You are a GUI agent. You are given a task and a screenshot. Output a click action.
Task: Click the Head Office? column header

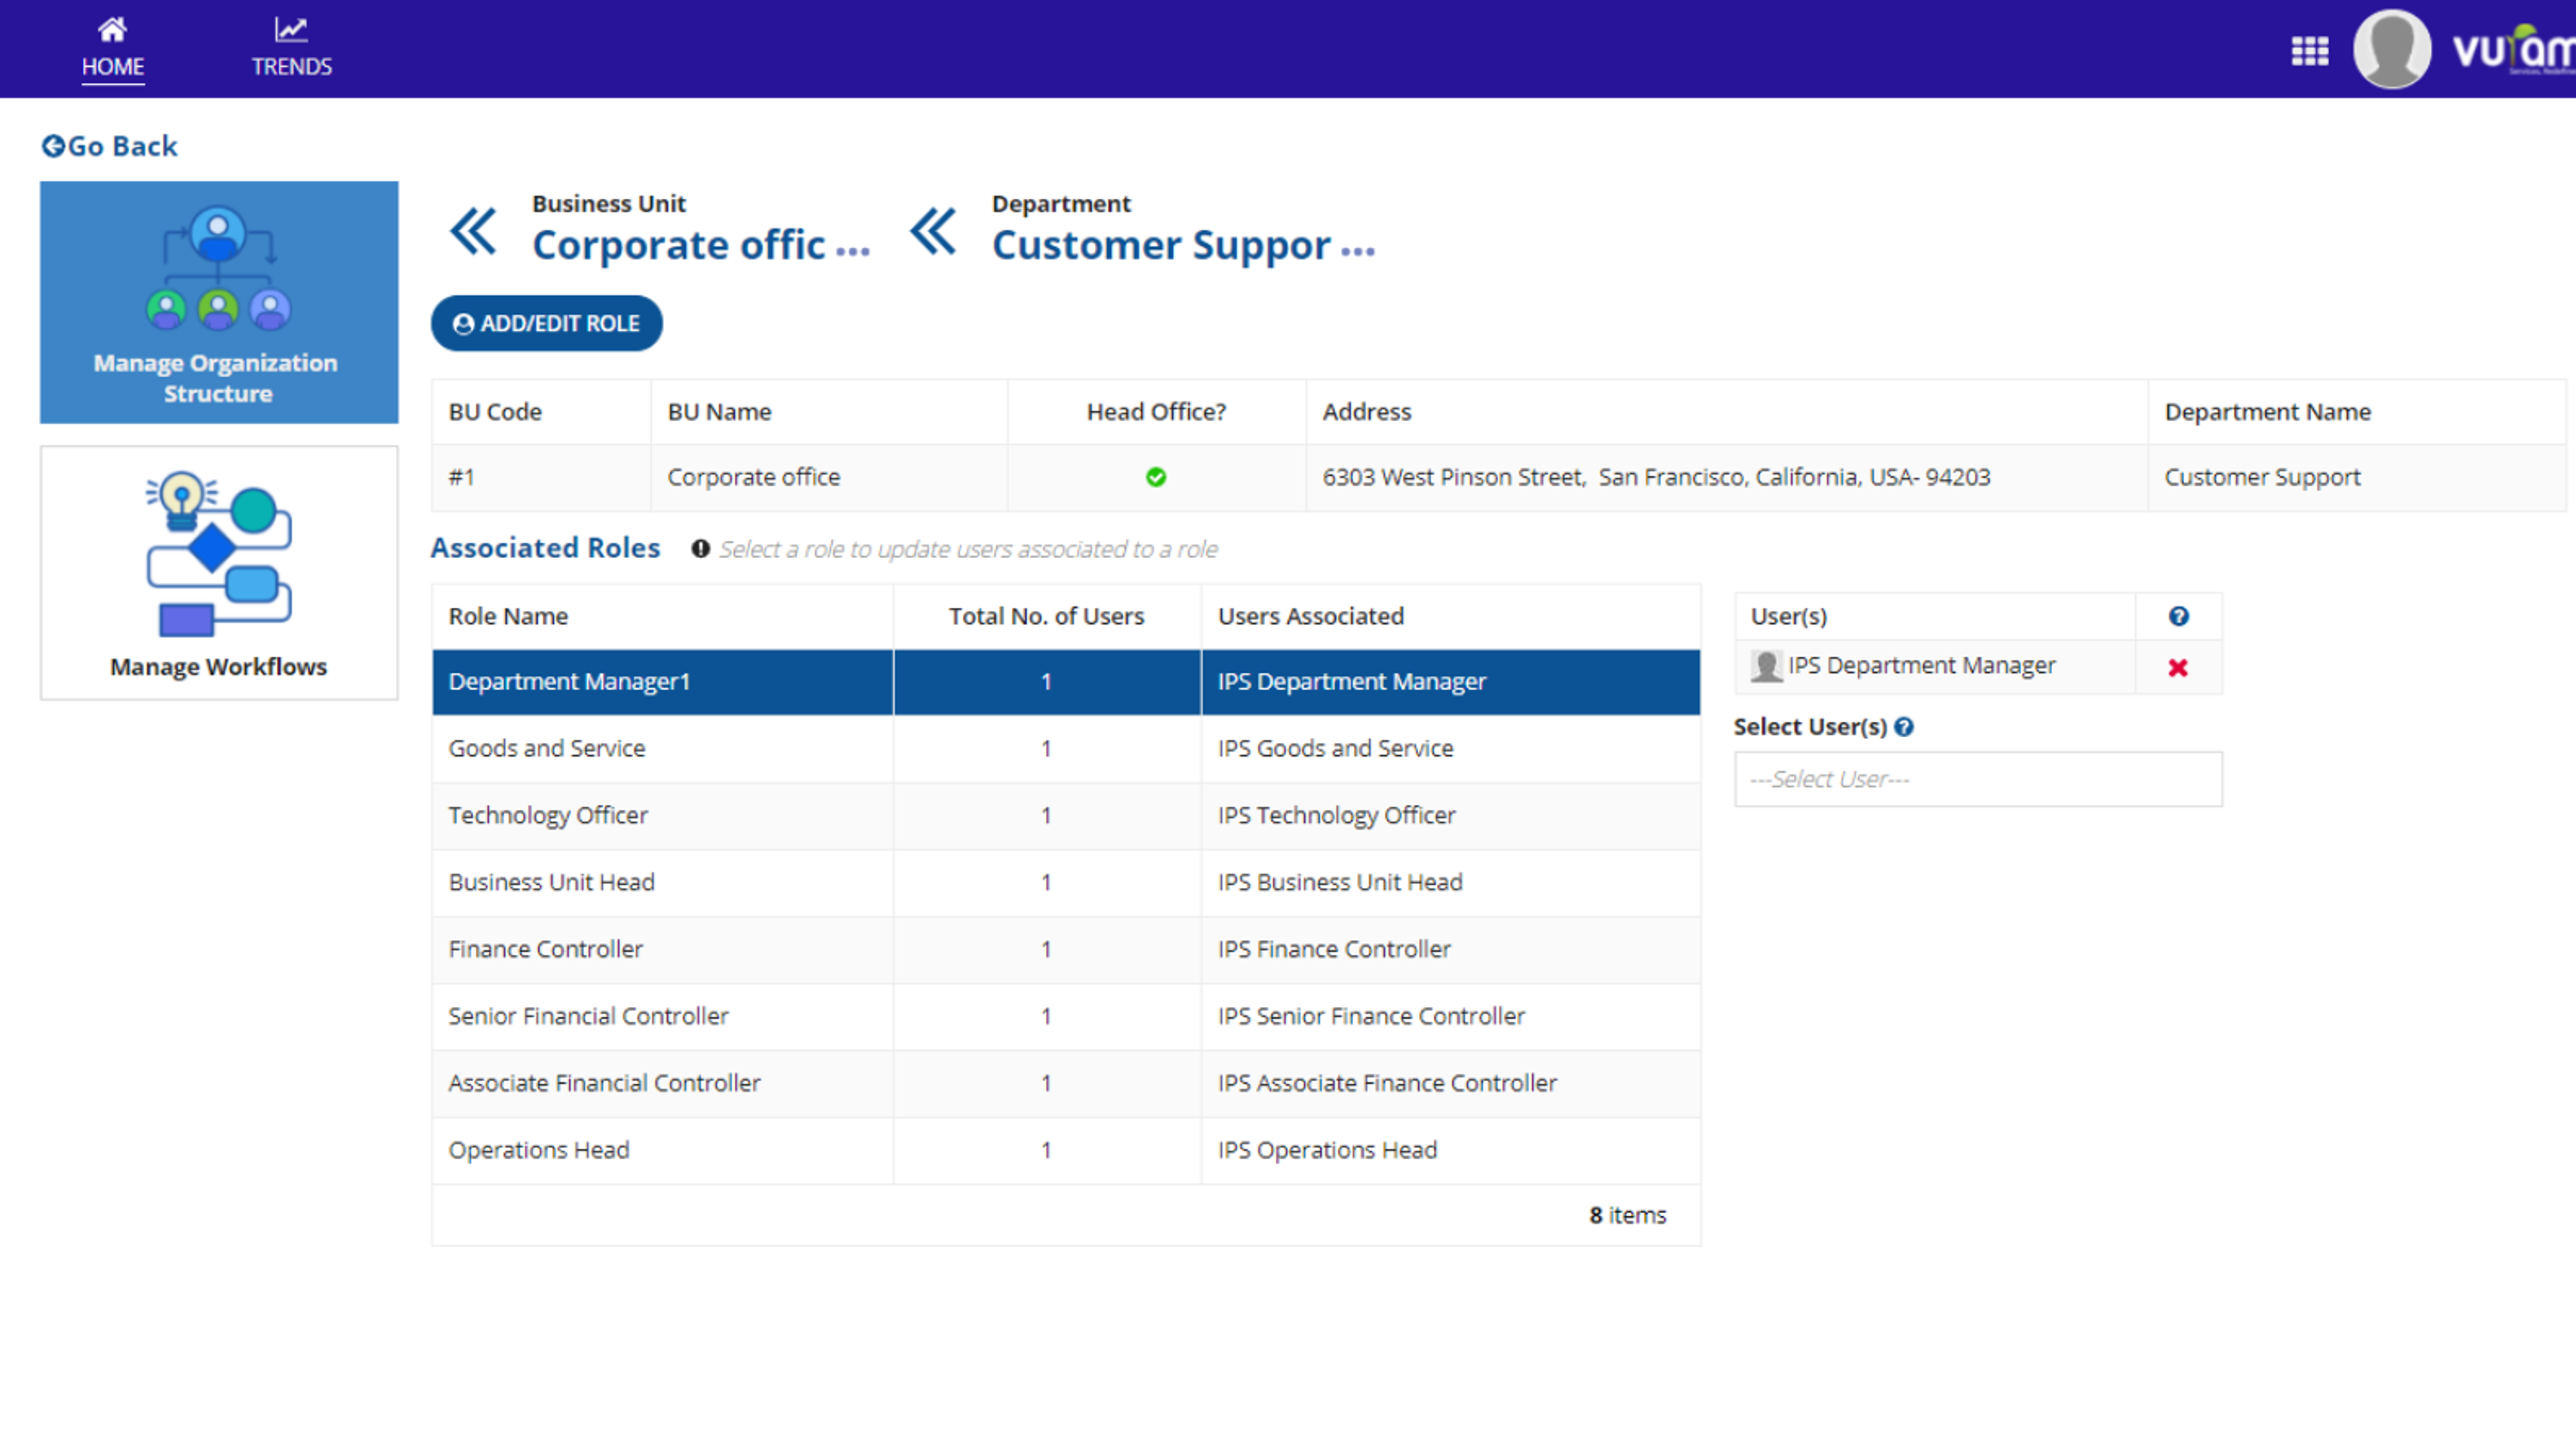click(x=1156, y=412)
